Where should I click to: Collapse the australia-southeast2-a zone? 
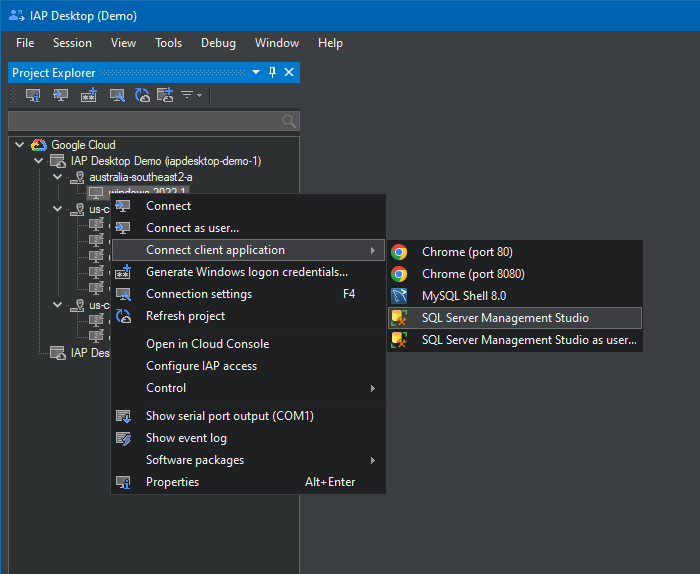point(58,177)
